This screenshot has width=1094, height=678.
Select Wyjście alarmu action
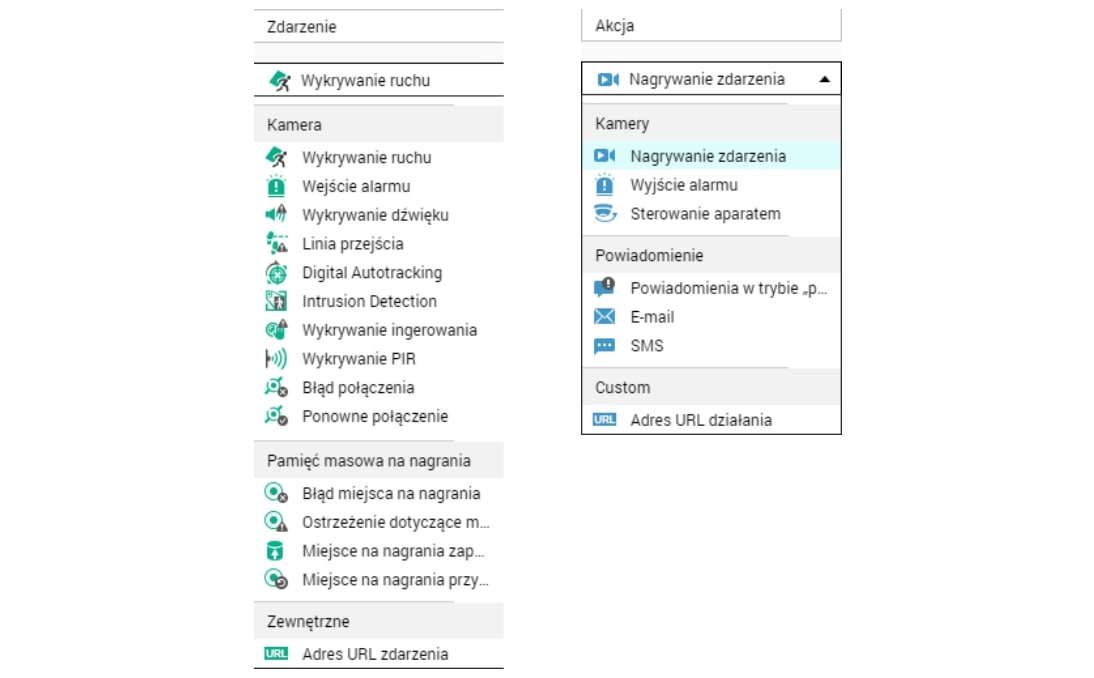(684, 185)
